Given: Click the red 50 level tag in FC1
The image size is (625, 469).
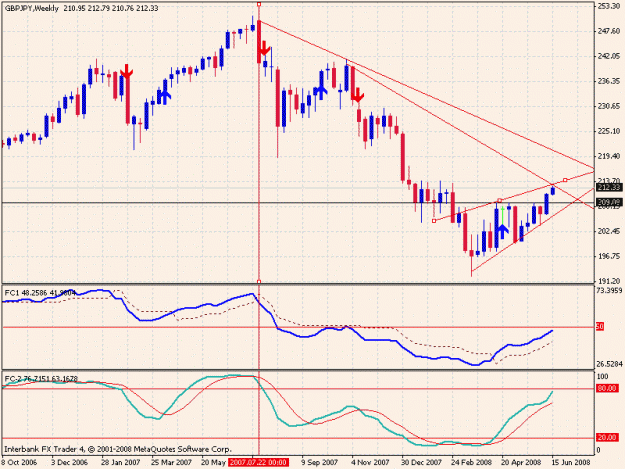Looking at the screenshot, I should 600,327.
